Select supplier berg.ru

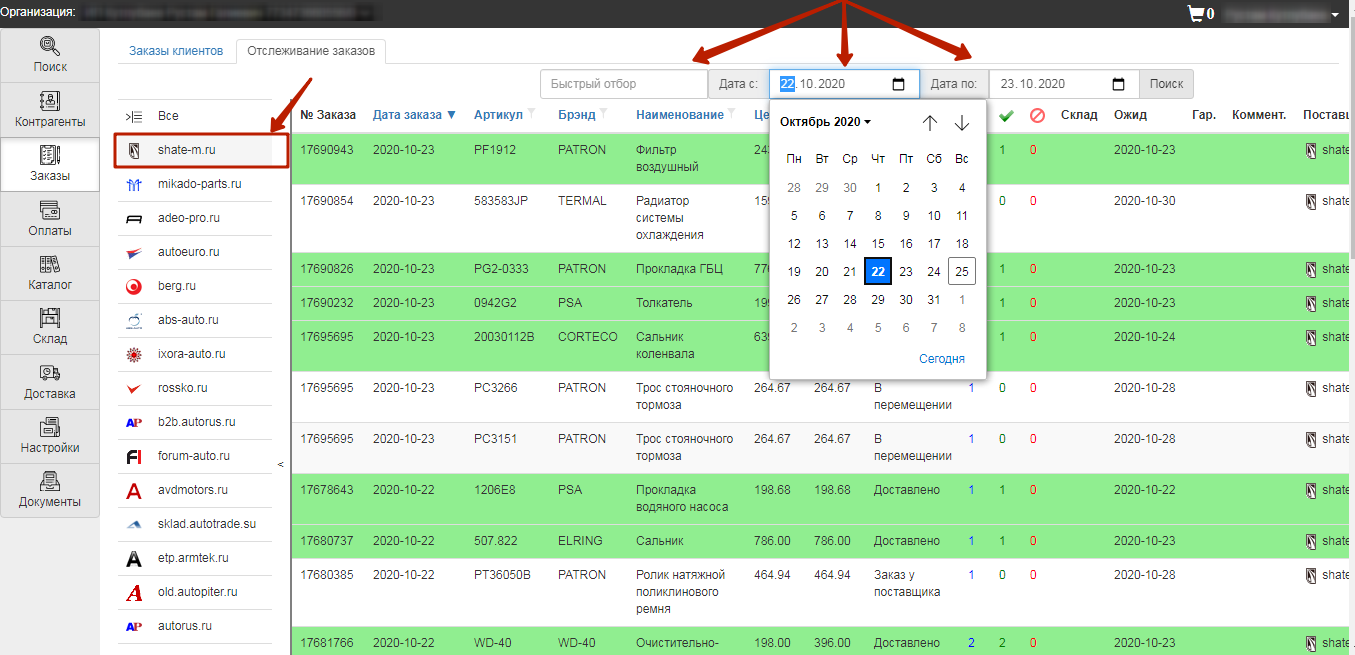[195, 286]
